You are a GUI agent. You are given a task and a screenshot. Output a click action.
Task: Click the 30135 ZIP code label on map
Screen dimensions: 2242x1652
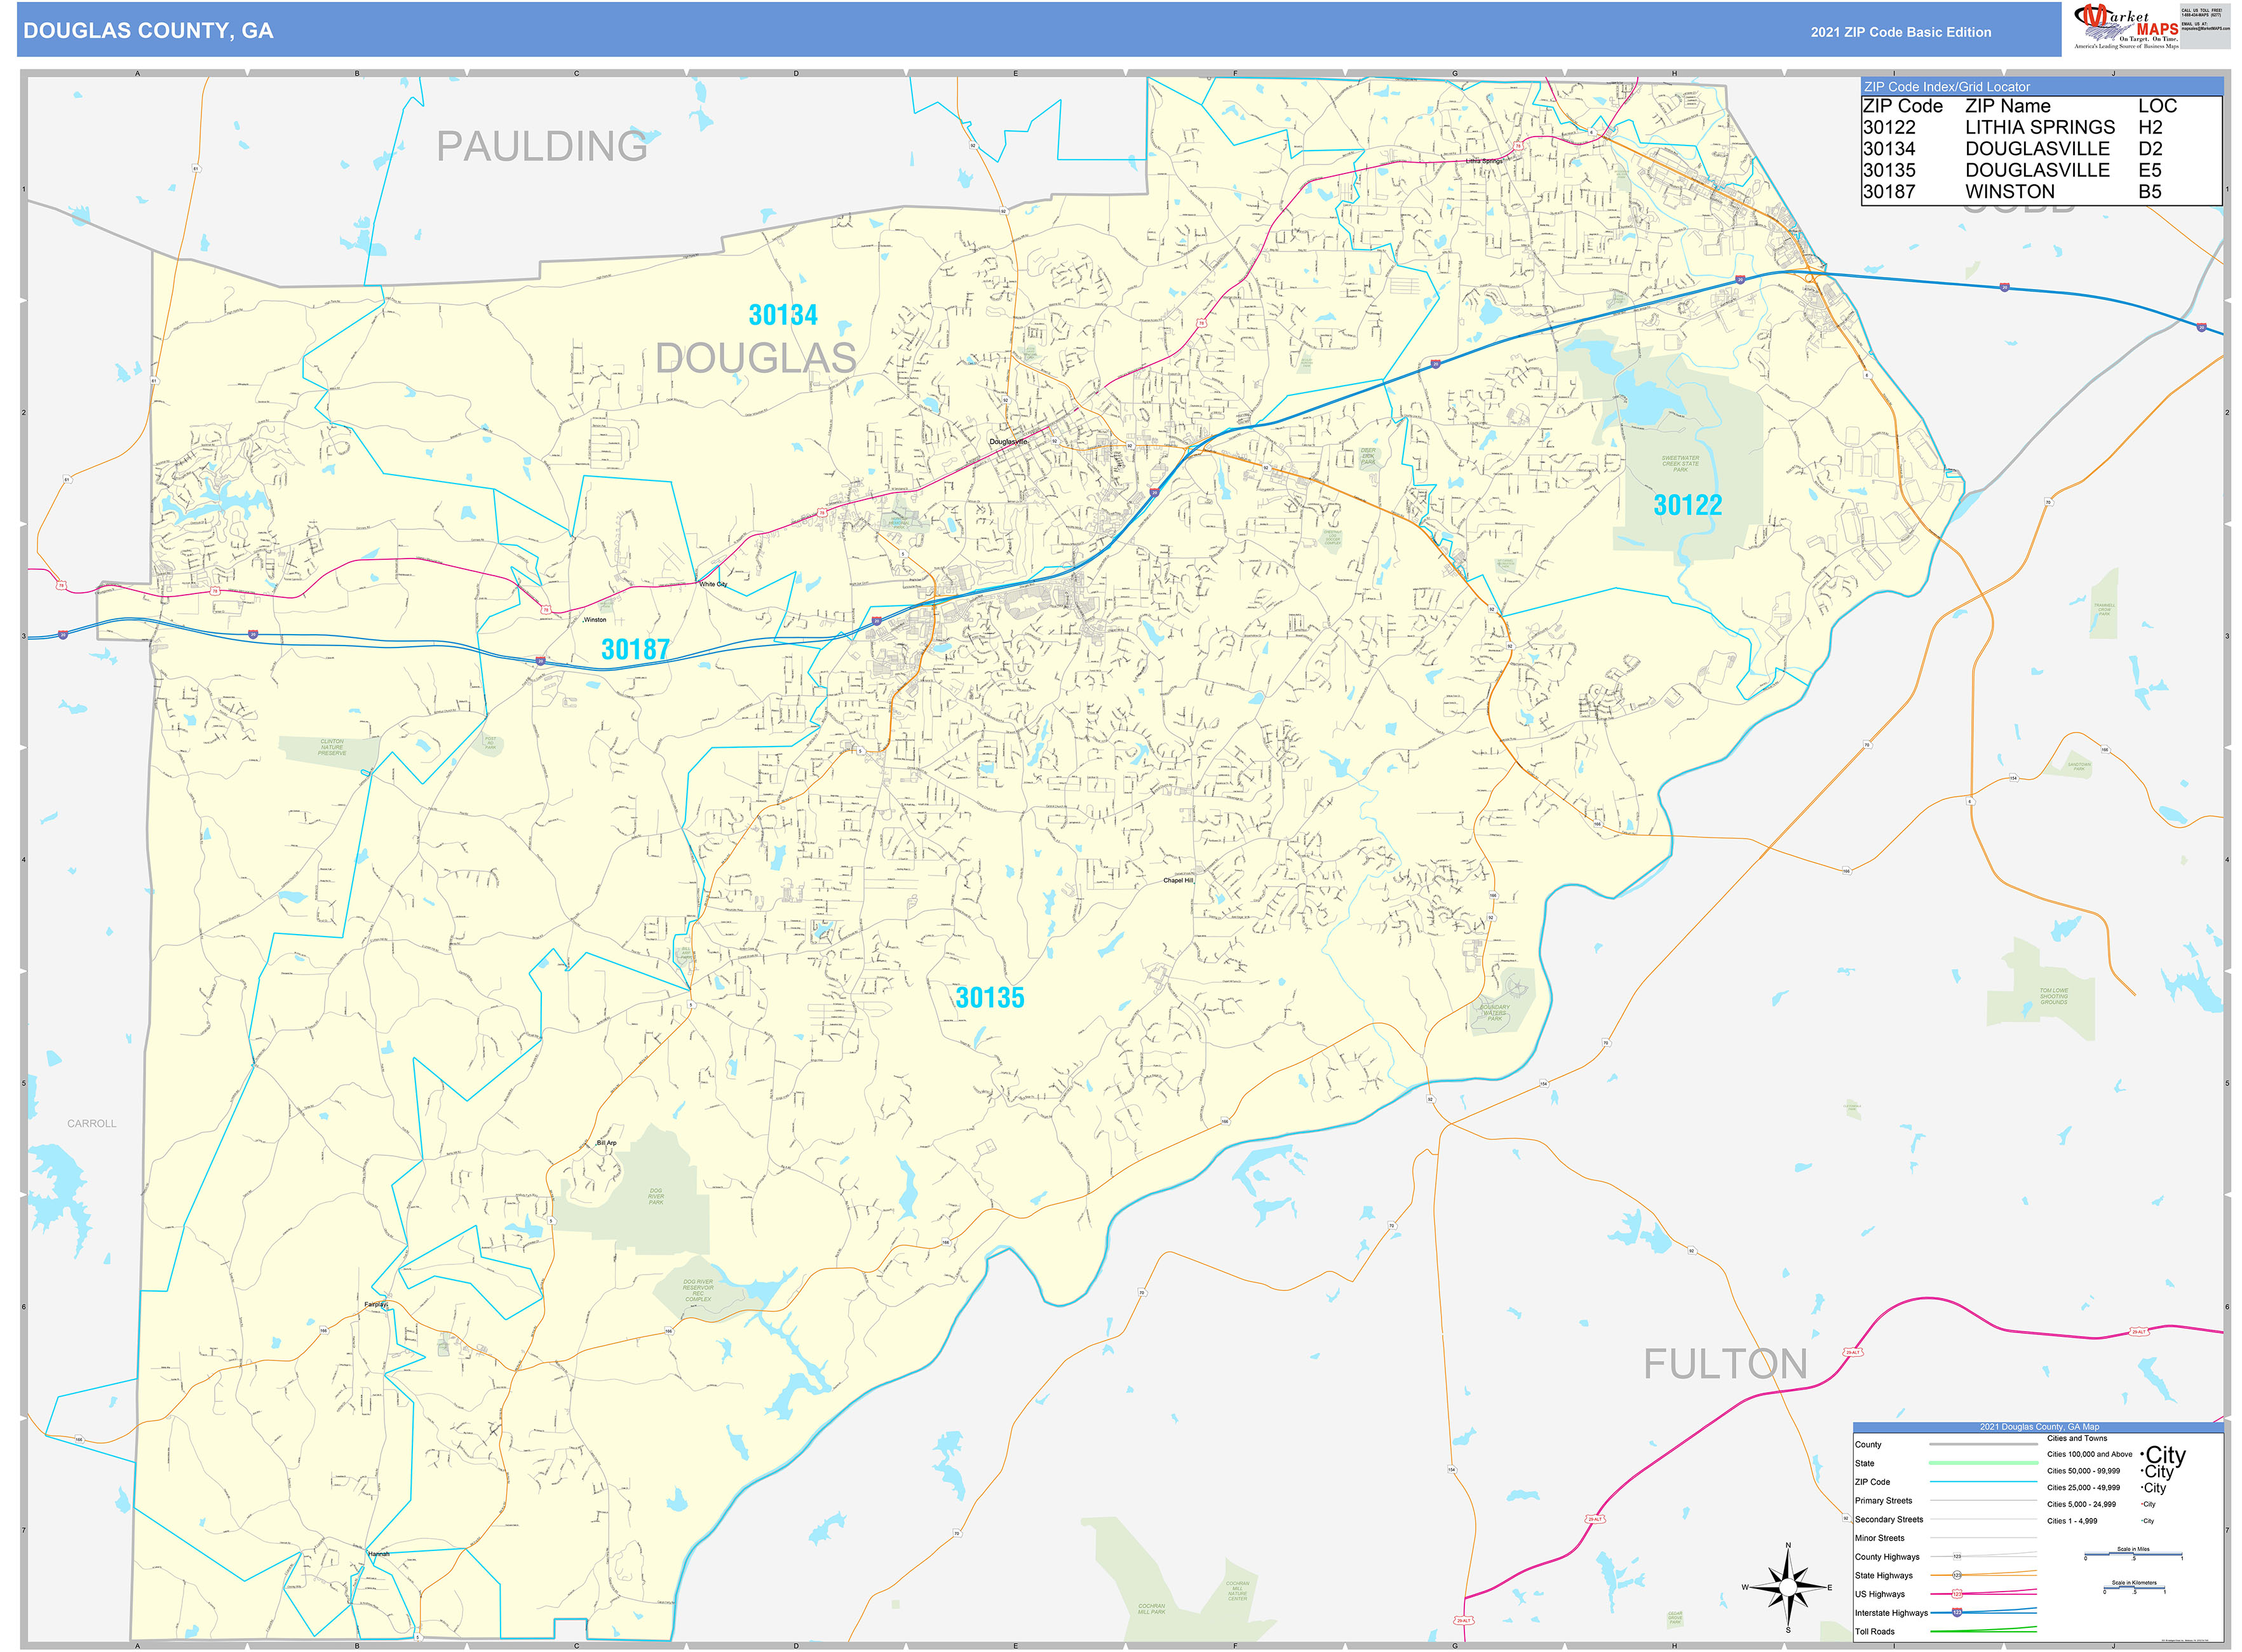coord(989,997)
